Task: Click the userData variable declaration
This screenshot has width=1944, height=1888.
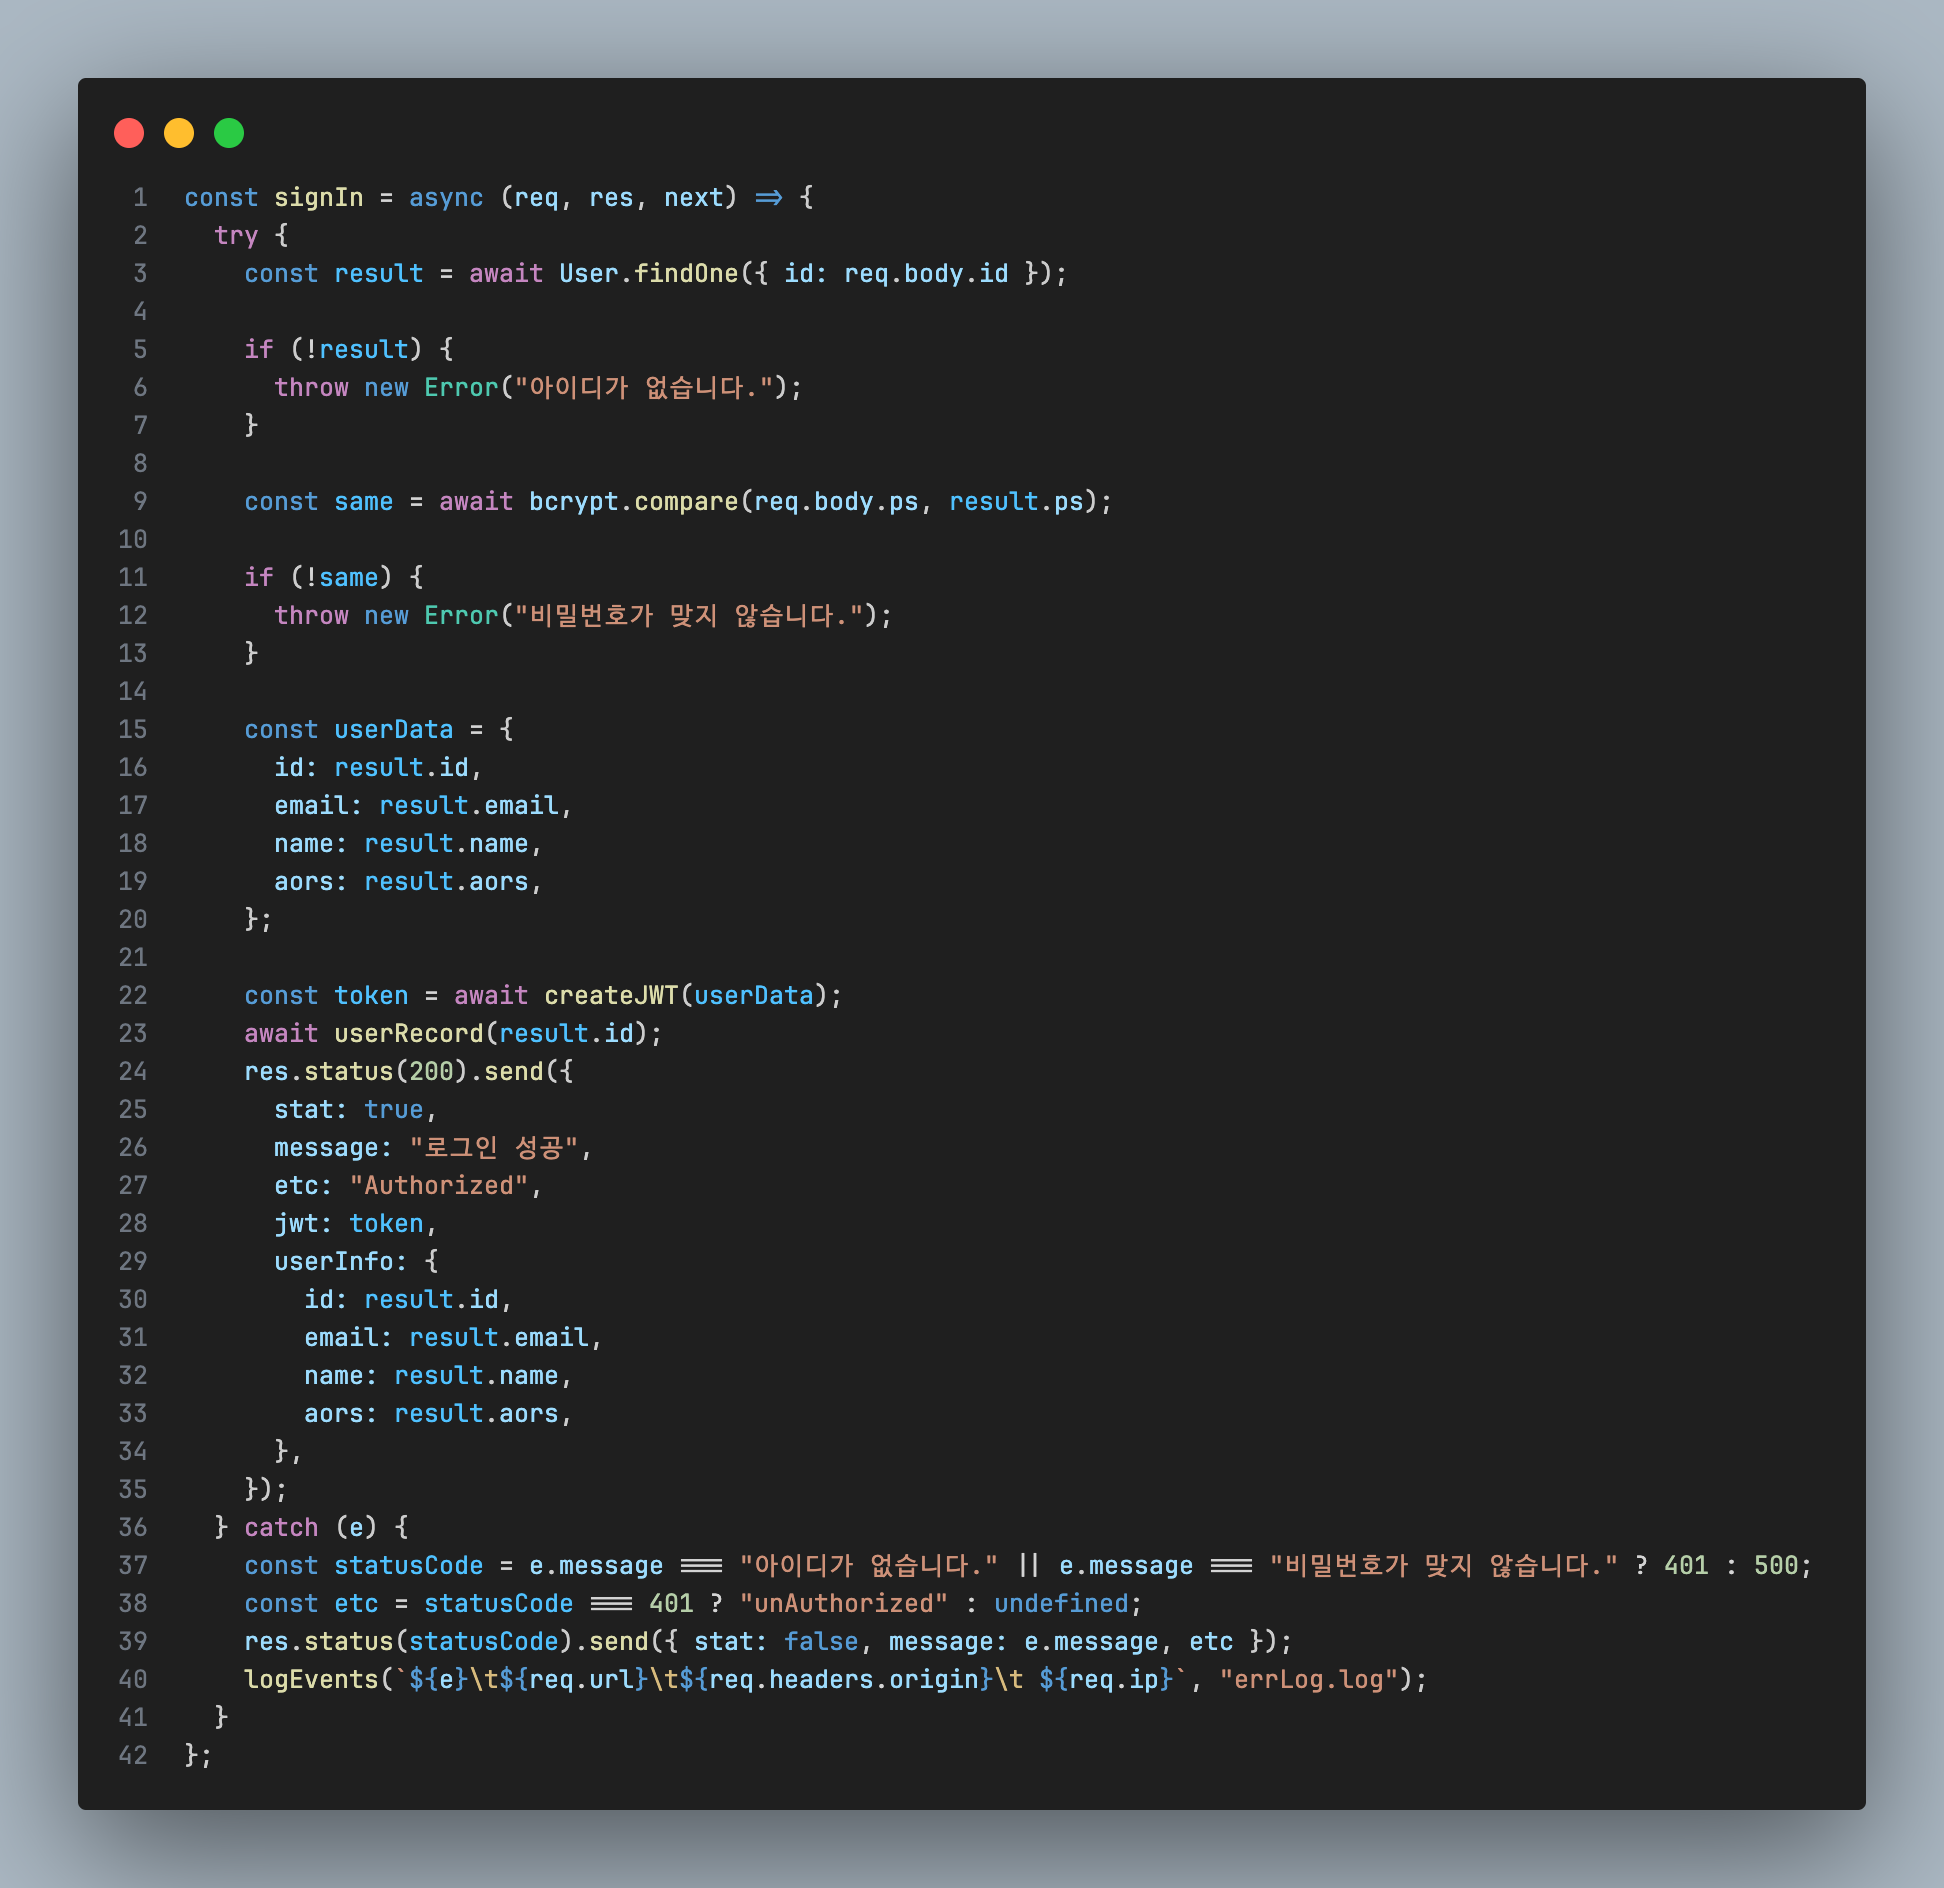Action: [393, 730]
